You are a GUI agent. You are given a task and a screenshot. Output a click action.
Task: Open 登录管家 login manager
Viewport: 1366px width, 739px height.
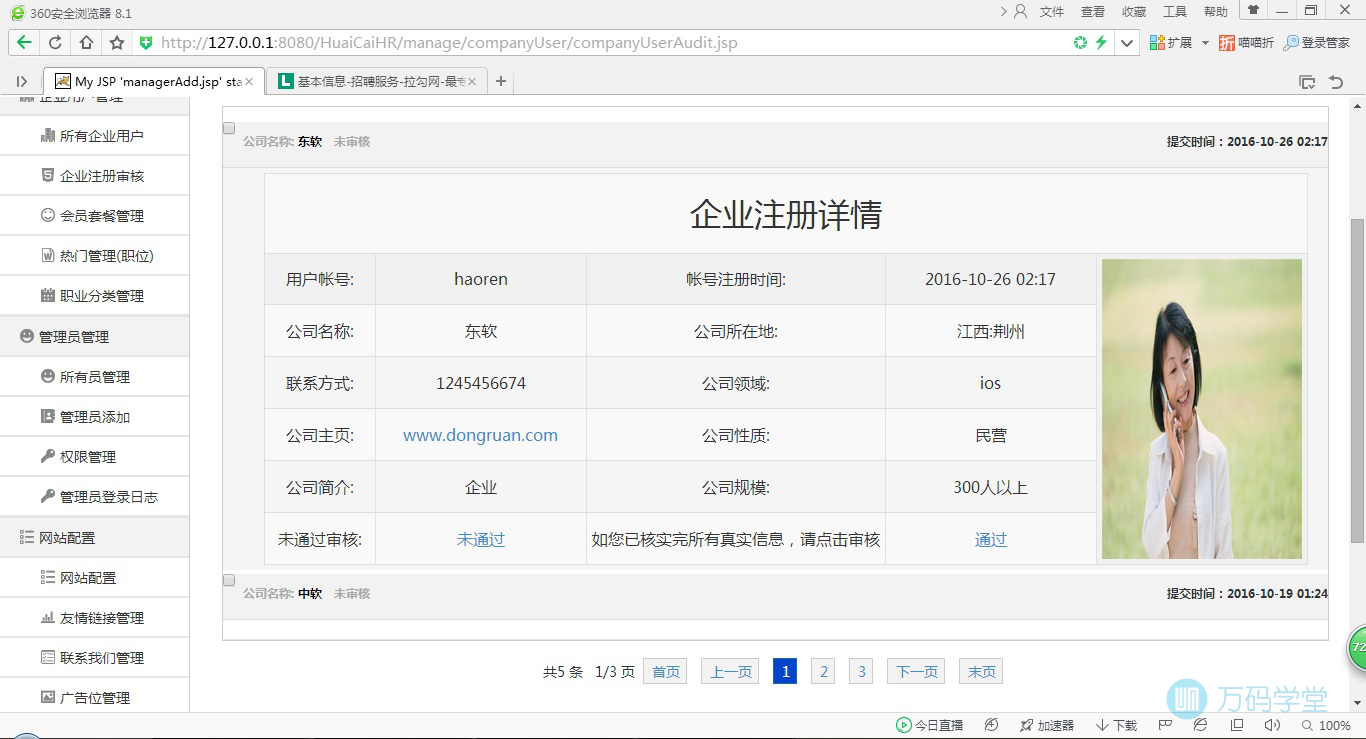click(x=1317, y=43)
